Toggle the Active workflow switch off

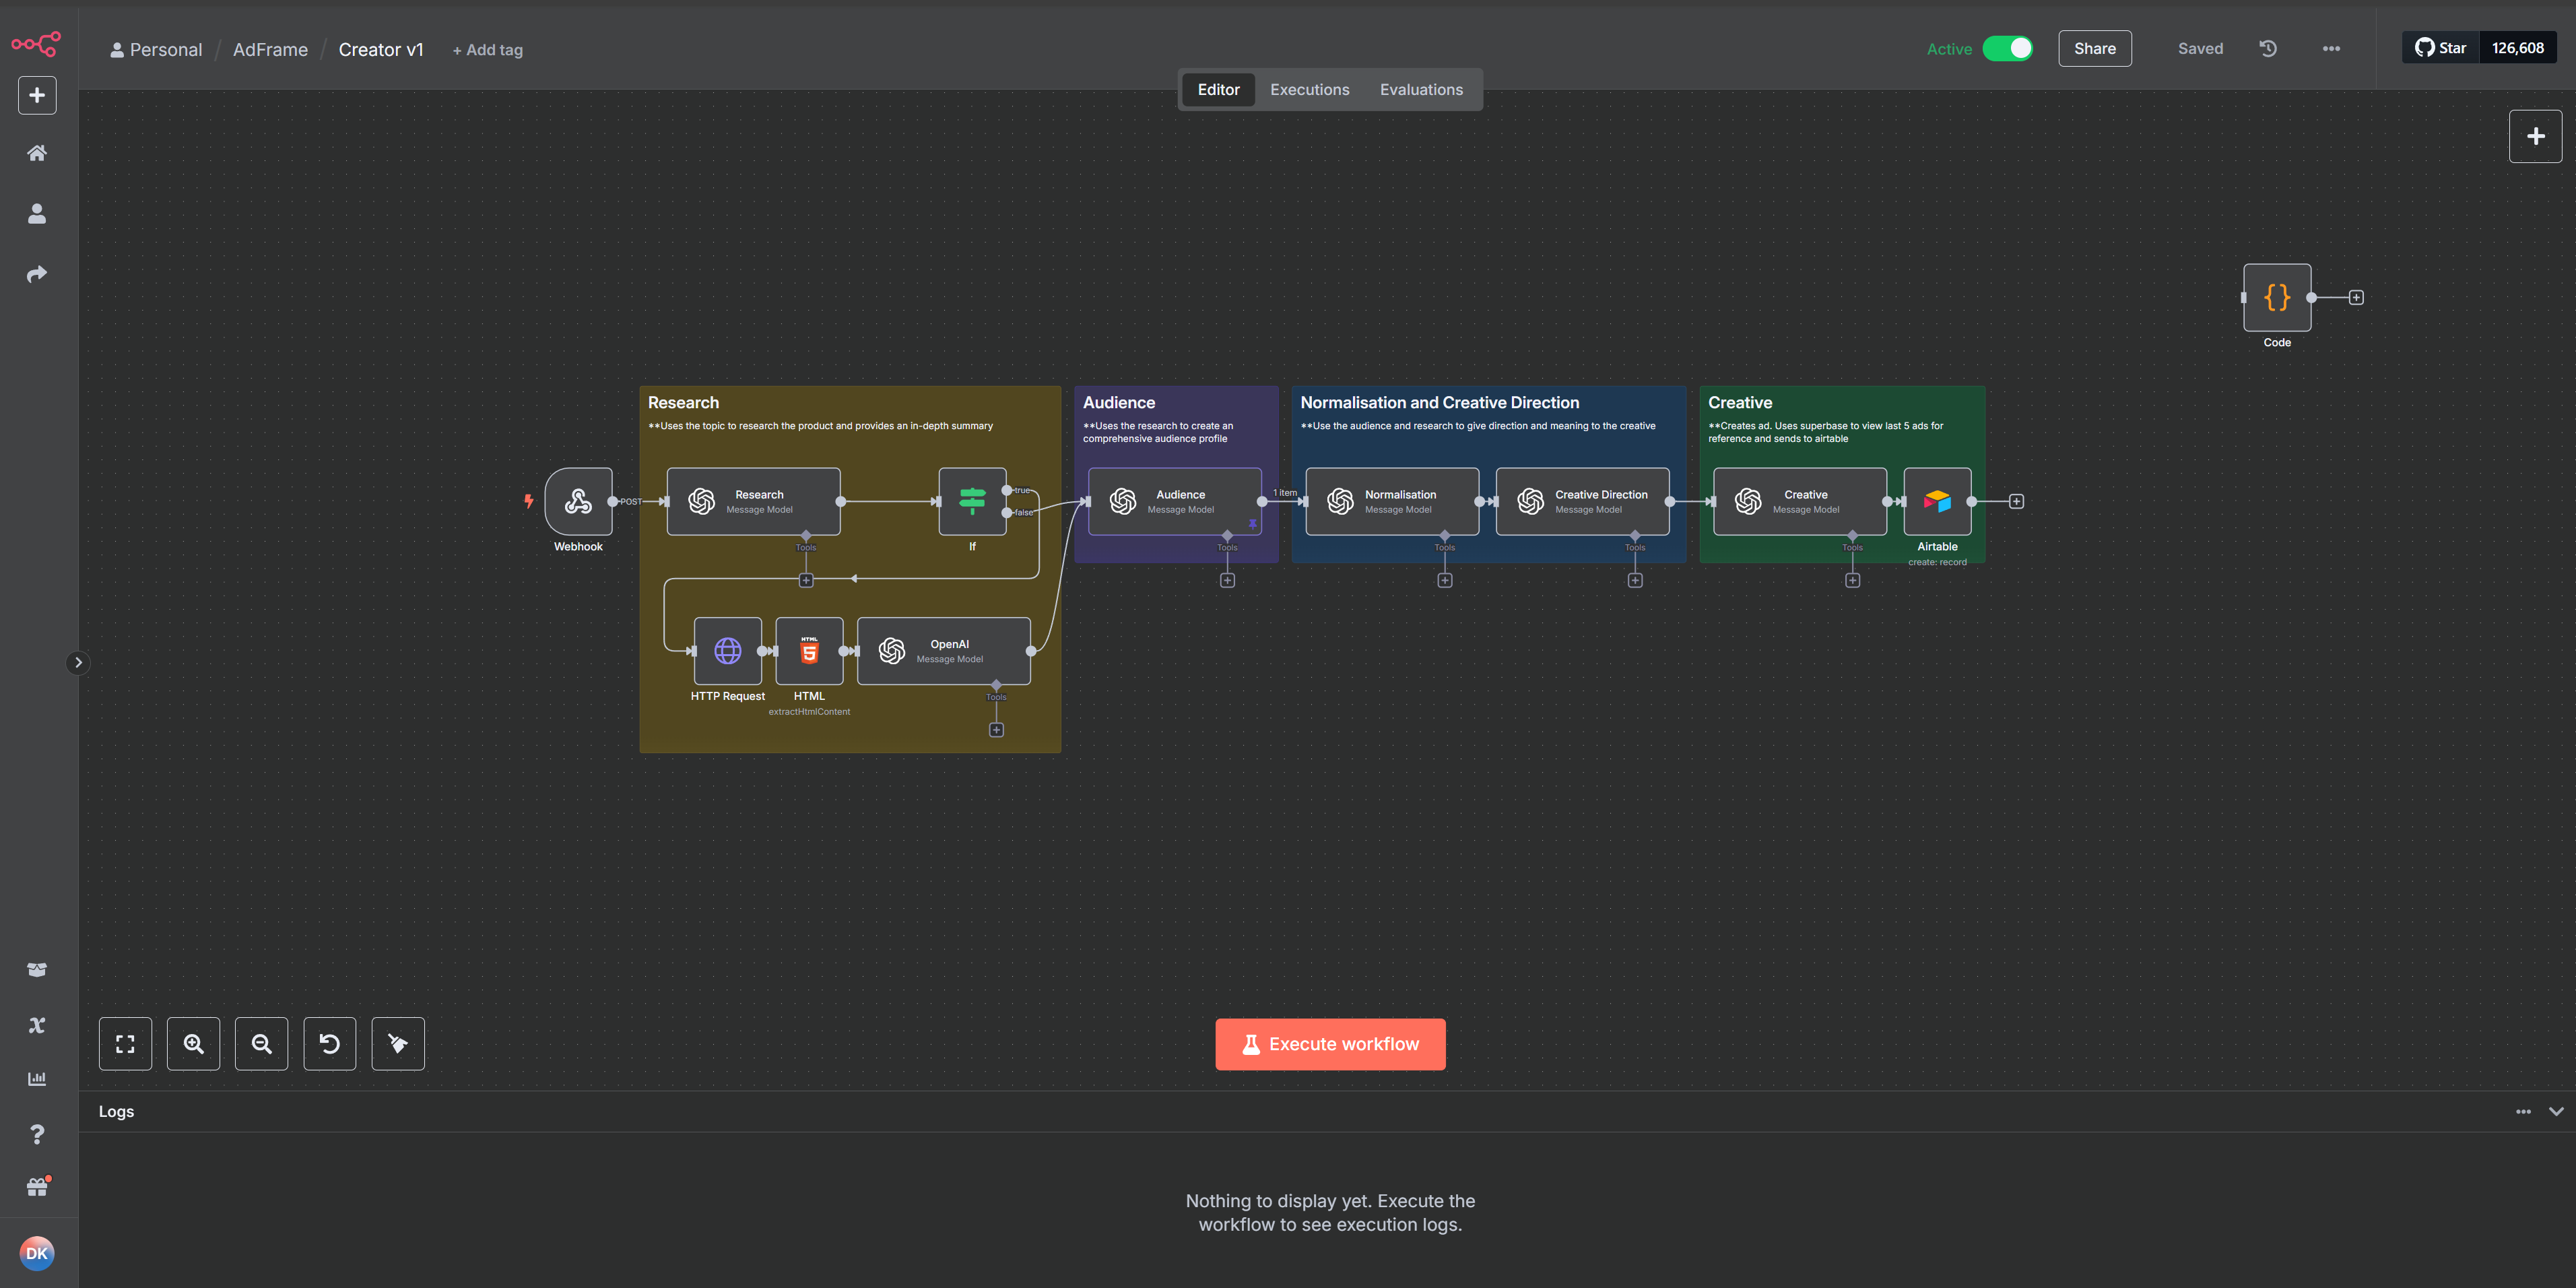click(2007, 48)
